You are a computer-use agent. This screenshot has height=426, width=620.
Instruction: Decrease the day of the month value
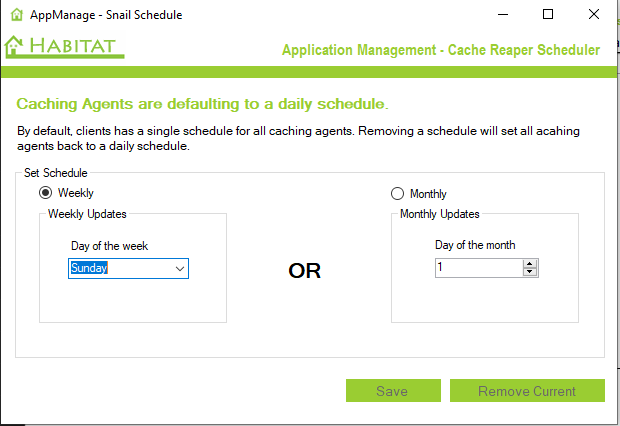coord(530,272)
